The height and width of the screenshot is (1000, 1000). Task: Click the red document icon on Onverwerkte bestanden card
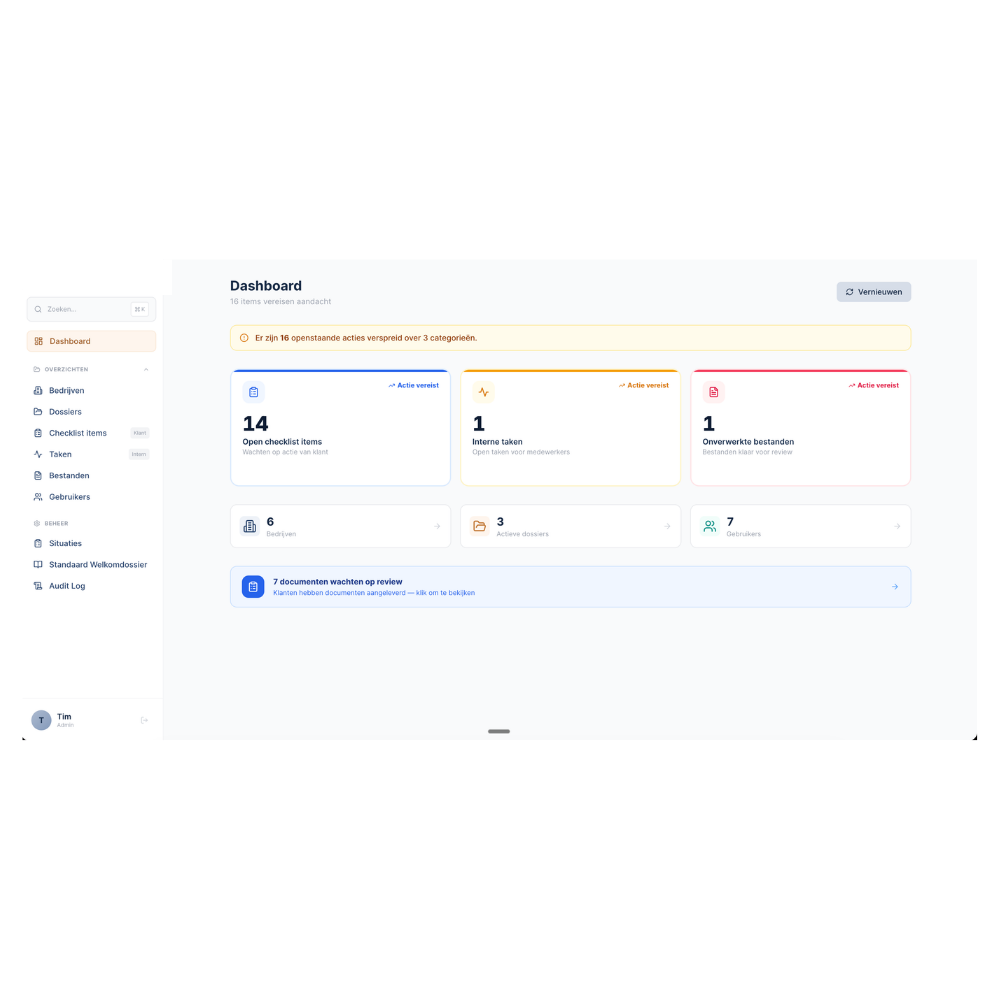point(714,392)
